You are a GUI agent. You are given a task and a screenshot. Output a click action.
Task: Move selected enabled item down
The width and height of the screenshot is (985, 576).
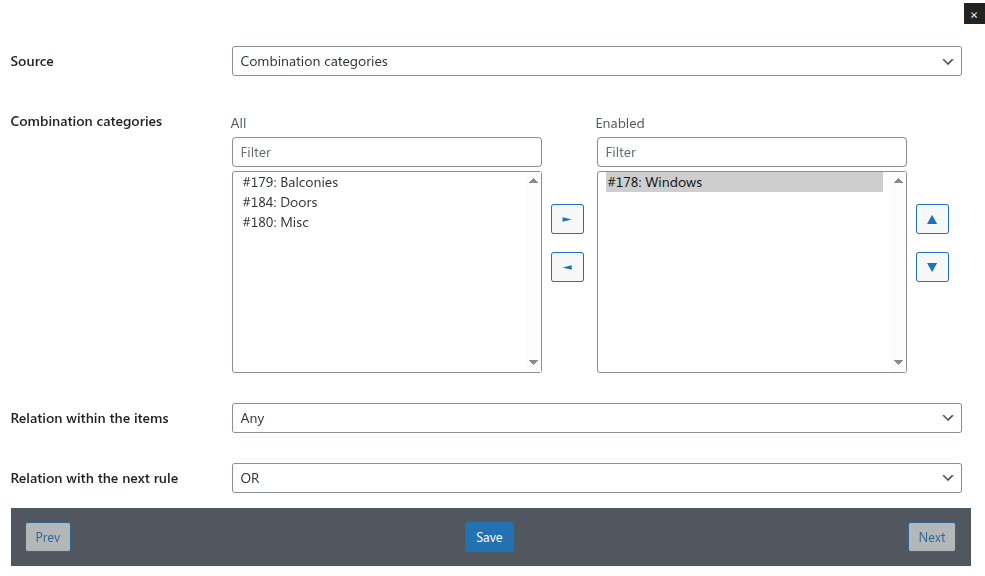click(932, 267)
